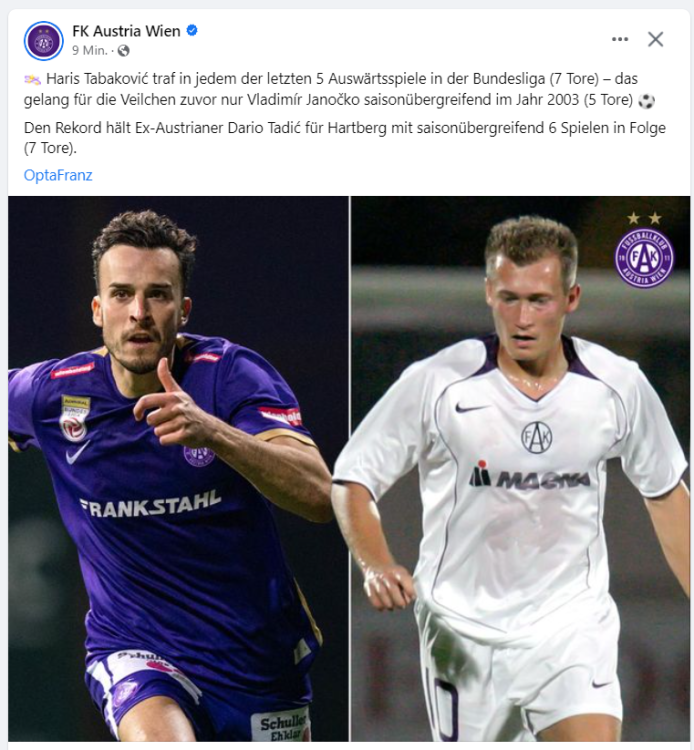The image size is (694, 750).
Task: Click the emoji before Haris Tabaković's name
Action: (33, 79)
